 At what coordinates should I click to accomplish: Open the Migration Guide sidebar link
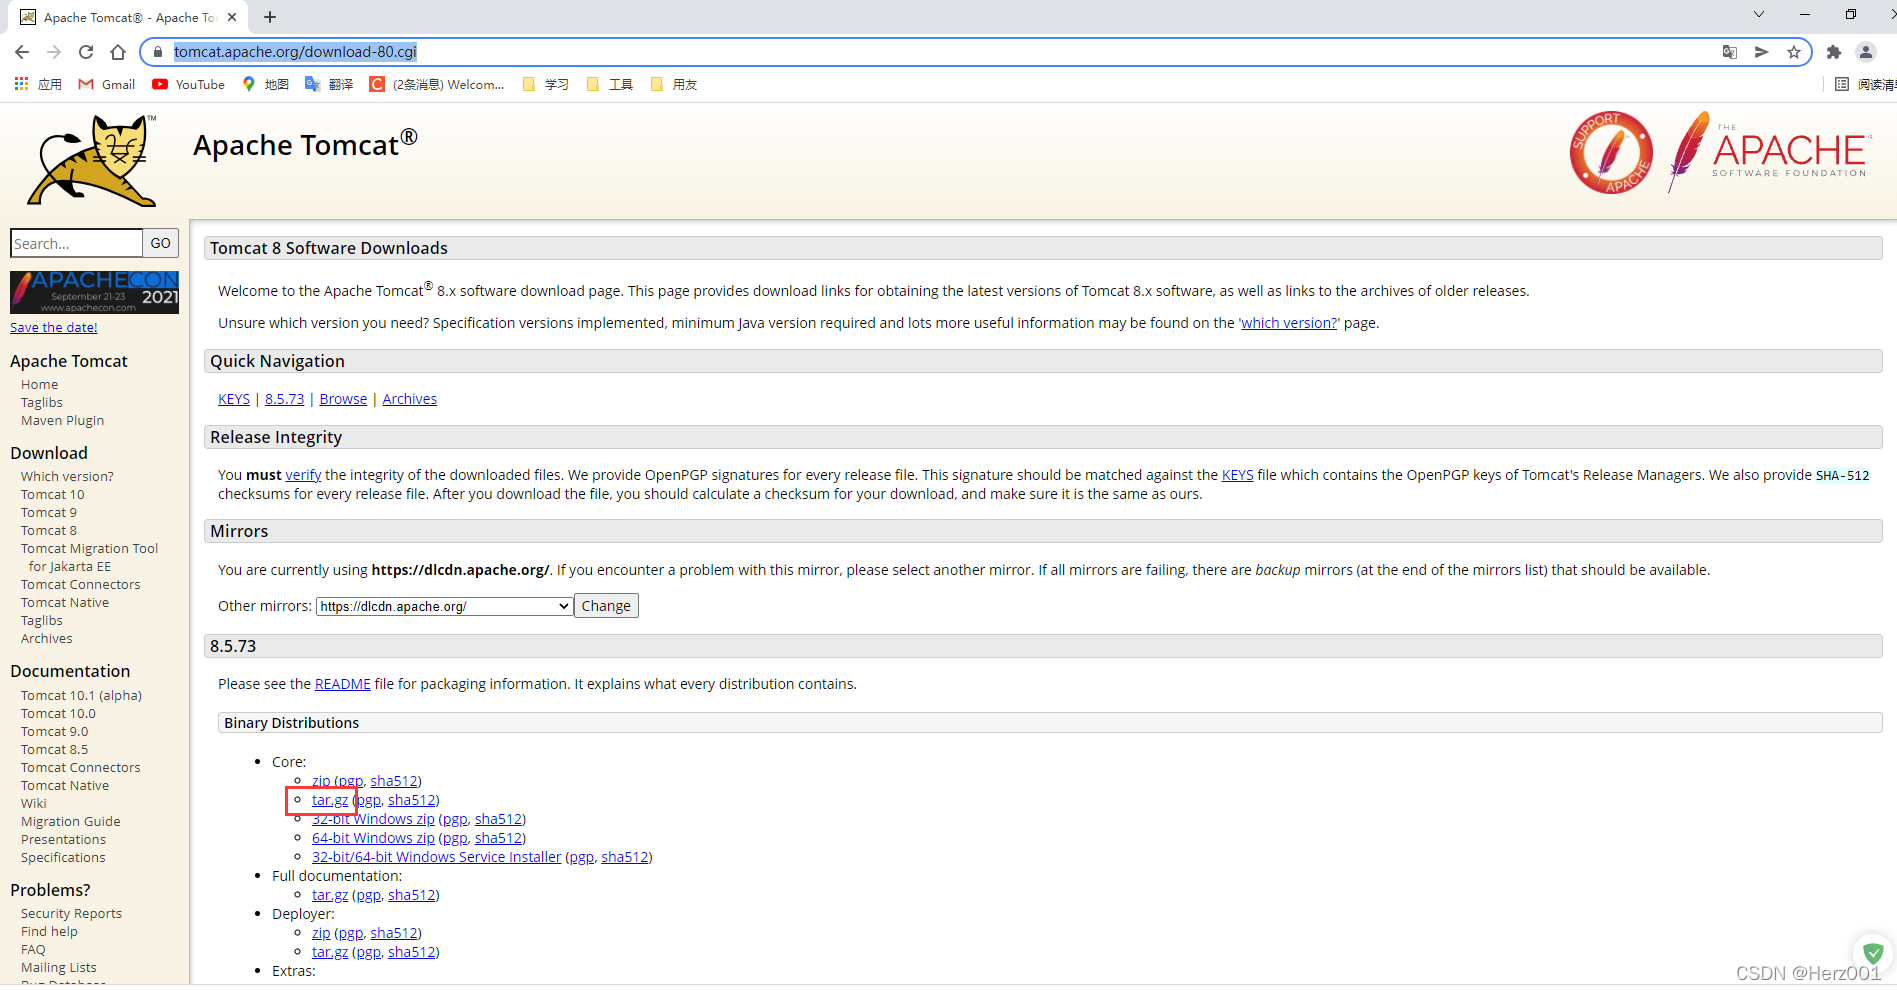70,822
